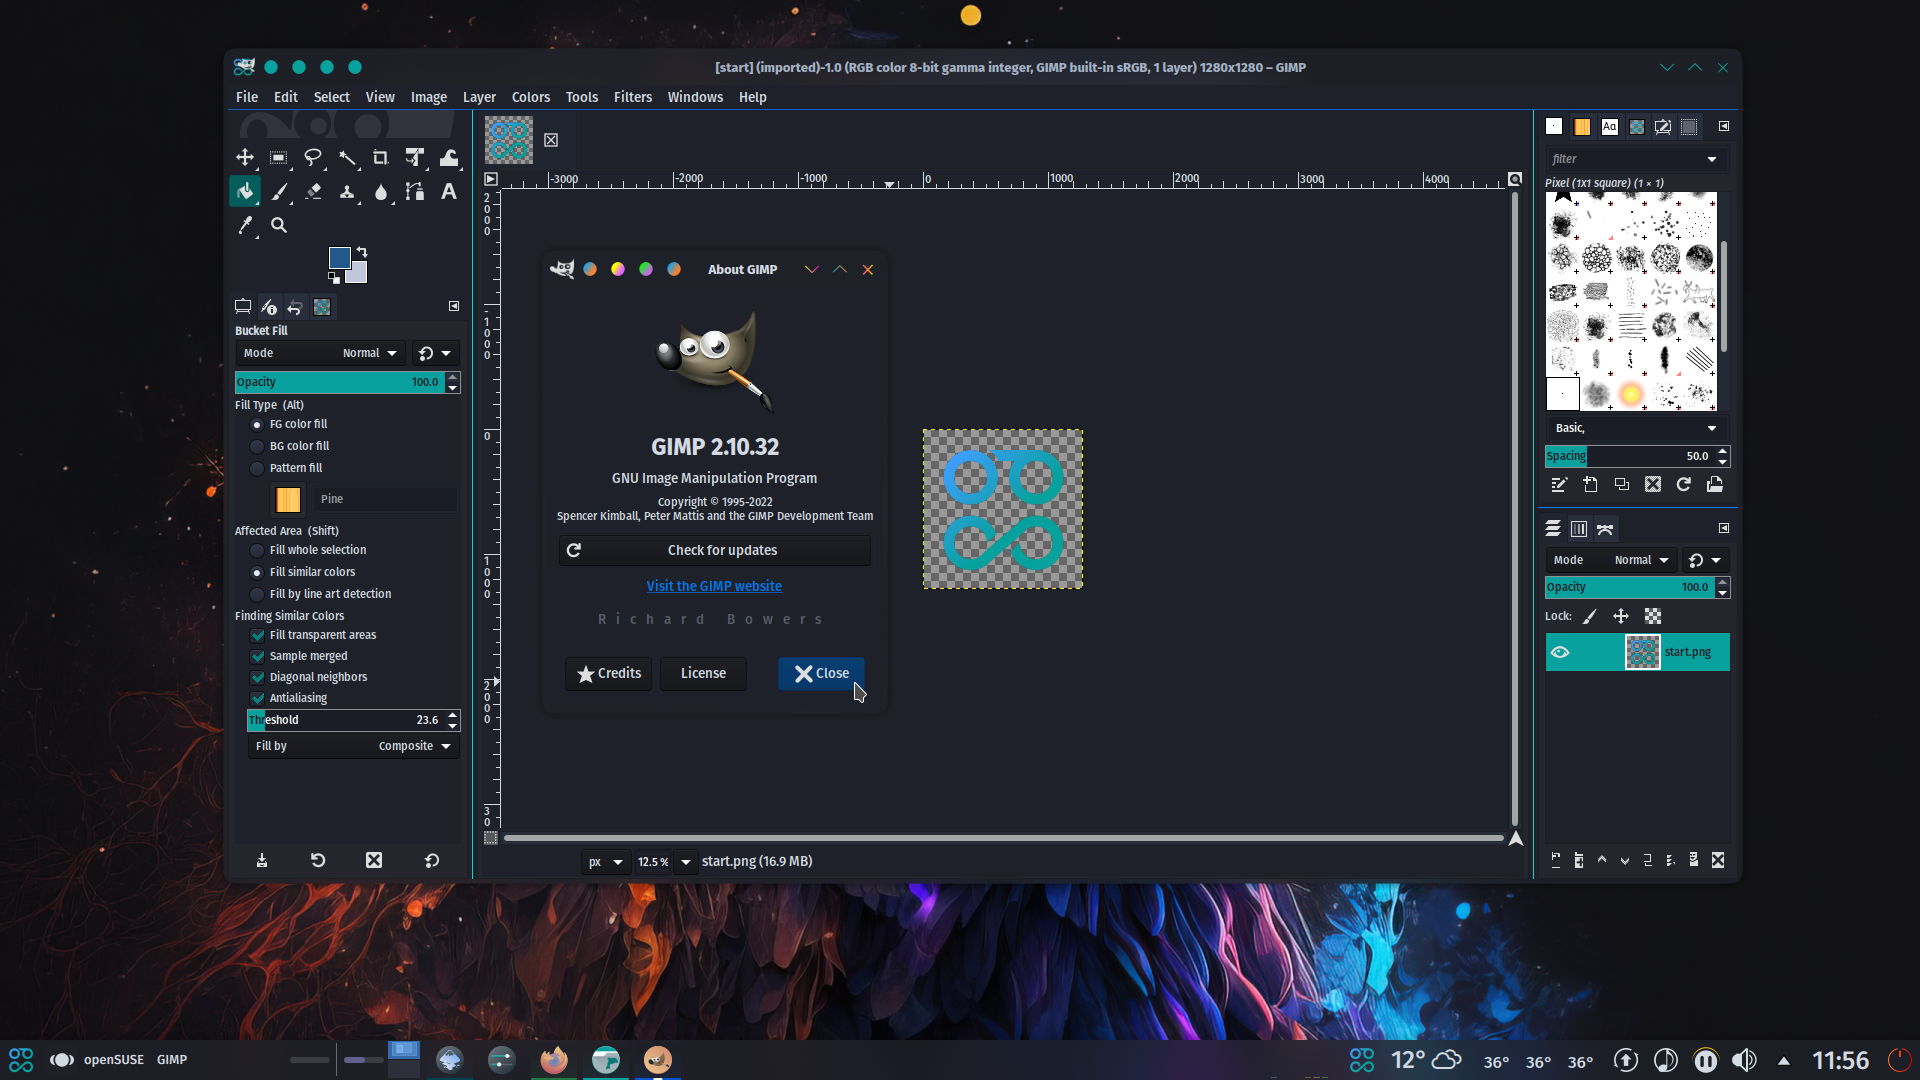Select the Paths tool
The image size is (1920, 1080).
tap(415, 192)
